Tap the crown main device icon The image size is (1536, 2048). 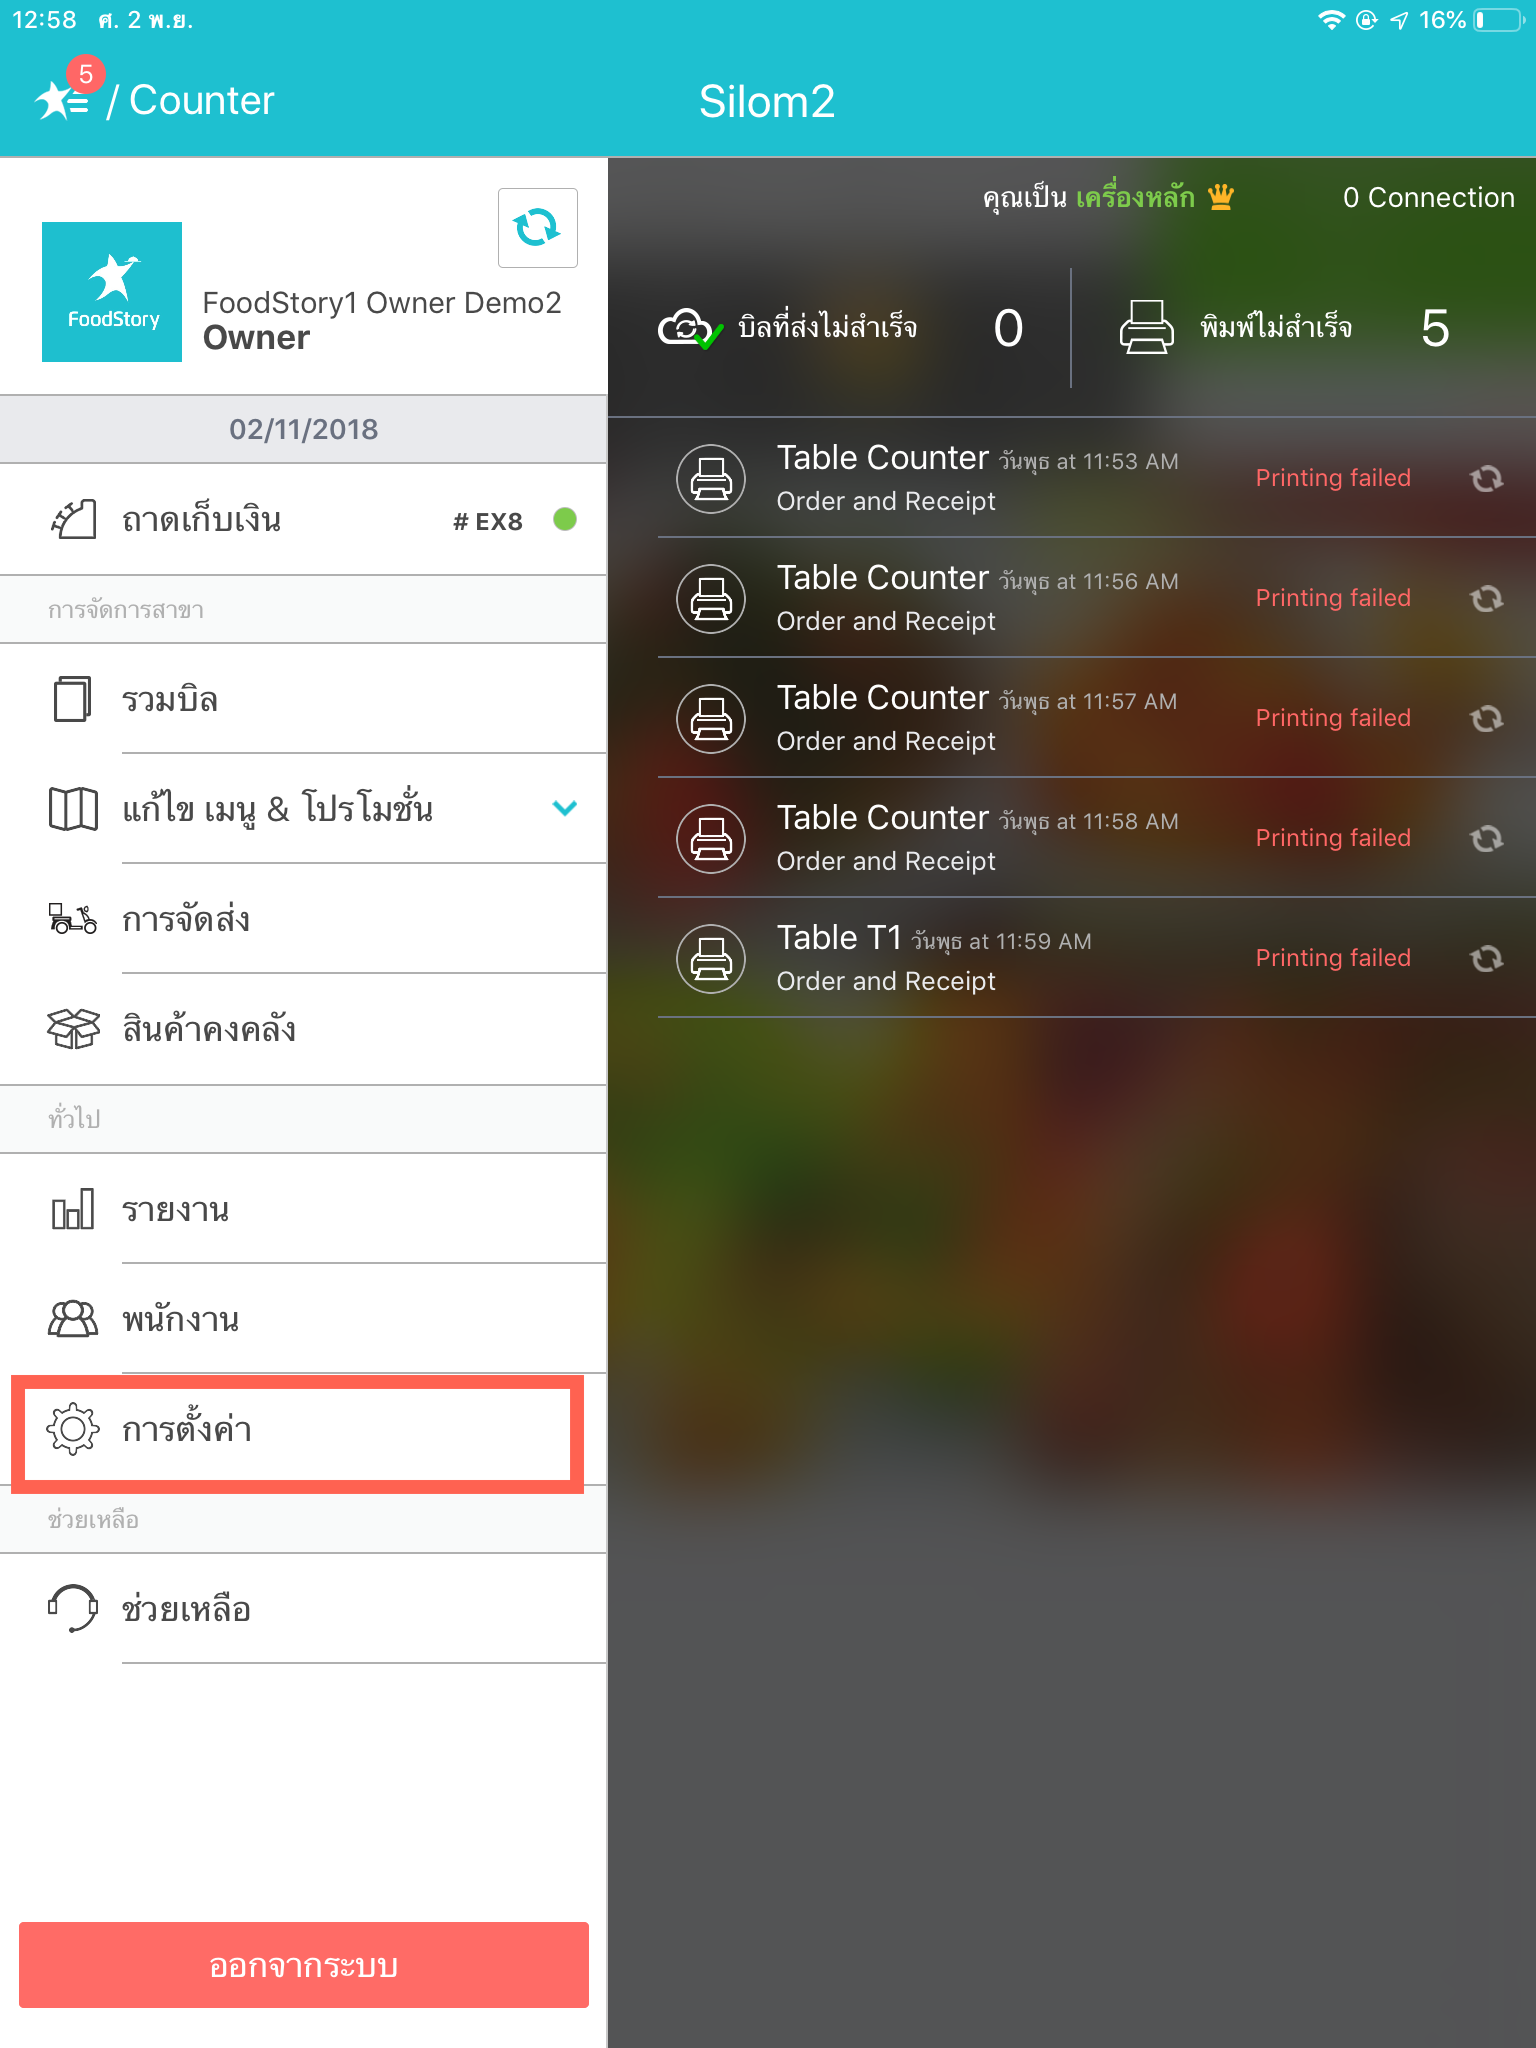tap(1221, 196)
